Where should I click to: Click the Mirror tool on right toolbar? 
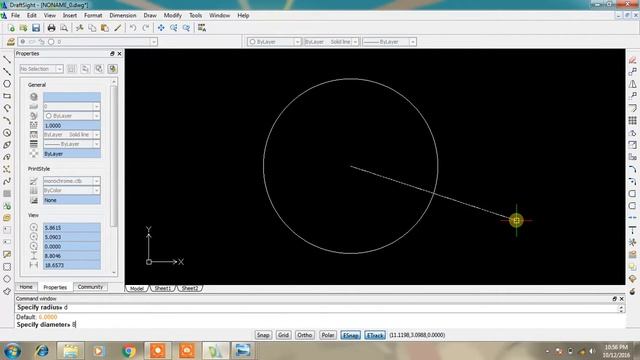(x=632, y=84)
